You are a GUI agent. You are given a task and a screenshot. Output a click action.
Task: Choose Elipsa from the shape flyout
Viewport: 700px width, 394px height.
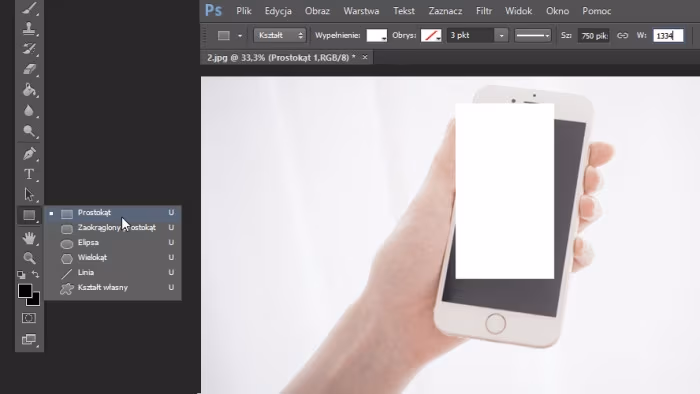pyautogui.click(x=112, y=243)
